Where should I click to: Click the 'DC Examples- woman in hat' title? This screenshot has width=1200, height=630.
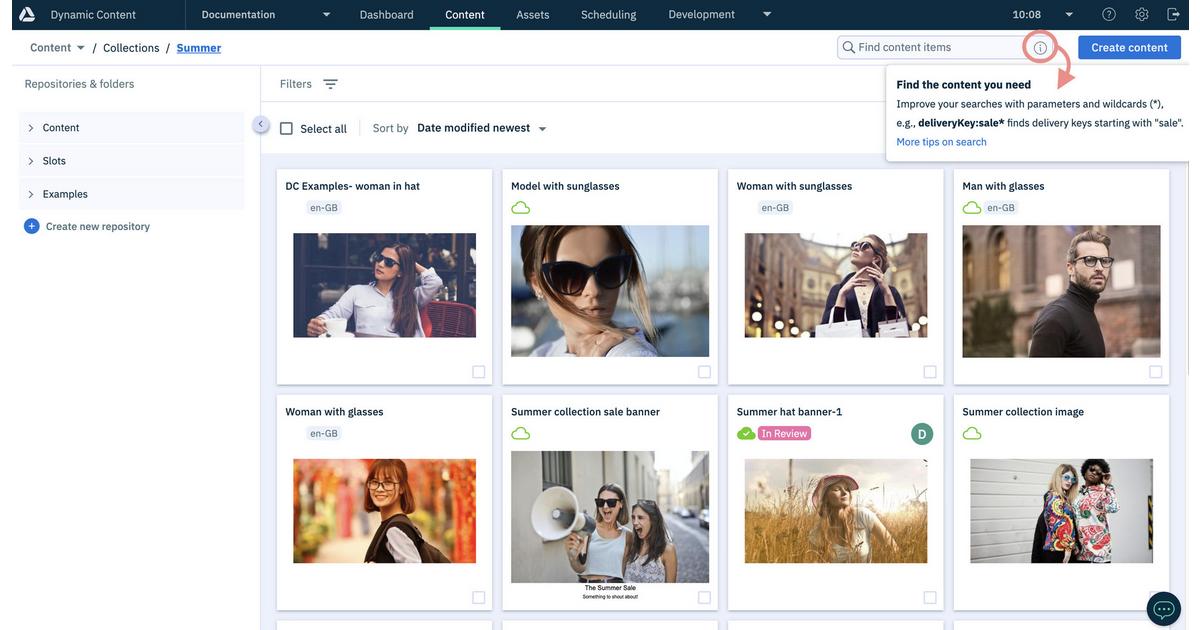pyautogui.click(x=353, y=186)
